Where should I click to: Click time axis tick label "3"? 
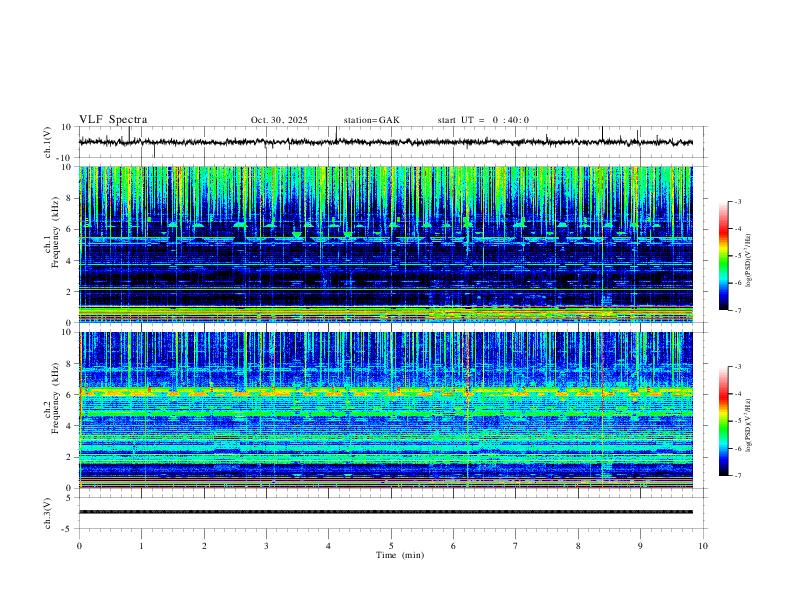coord(267,546)
